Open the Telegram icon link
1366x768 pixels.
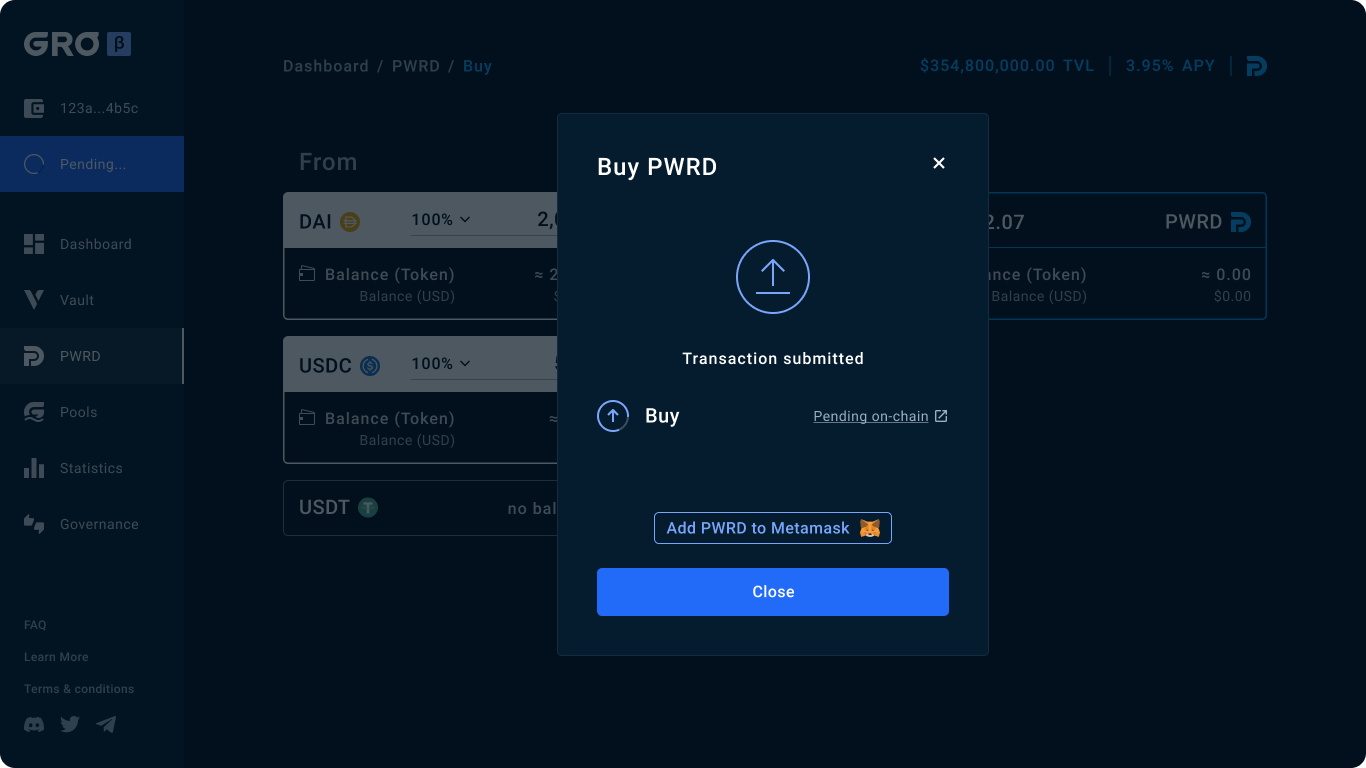tap(106, 724)
